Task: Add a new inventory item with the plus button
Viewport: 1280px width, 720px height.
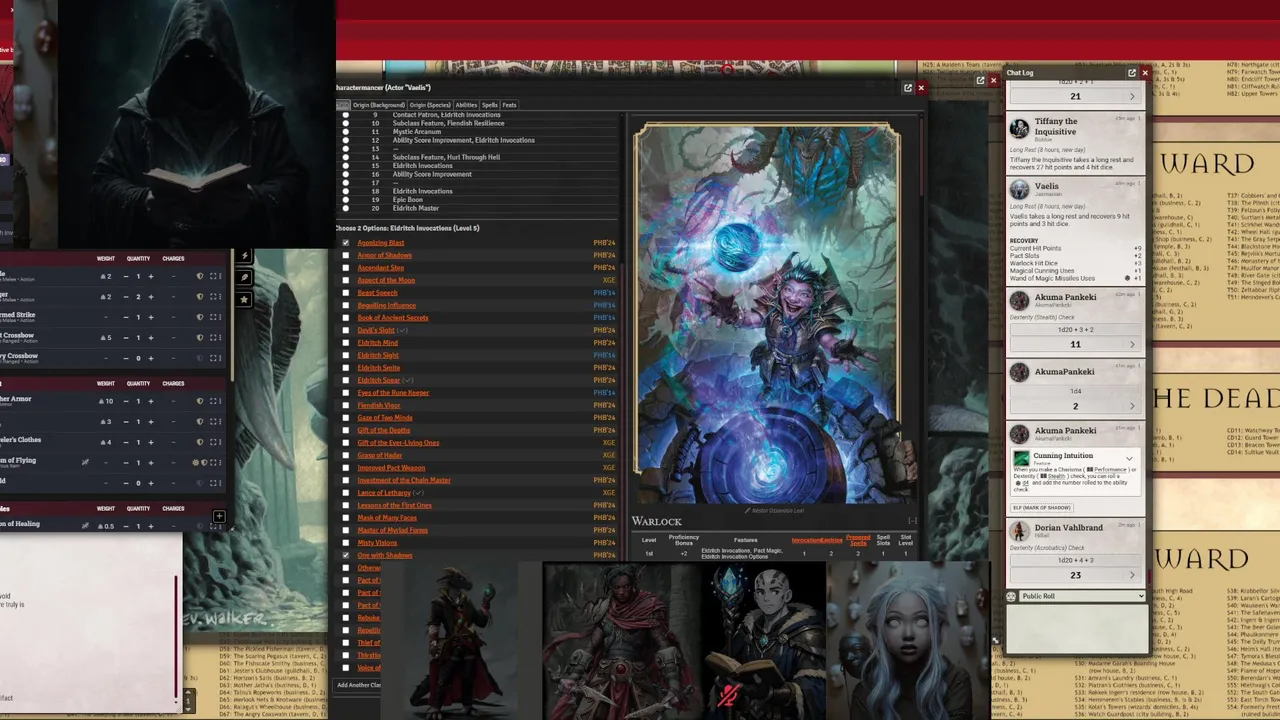Action: [219, 517]
